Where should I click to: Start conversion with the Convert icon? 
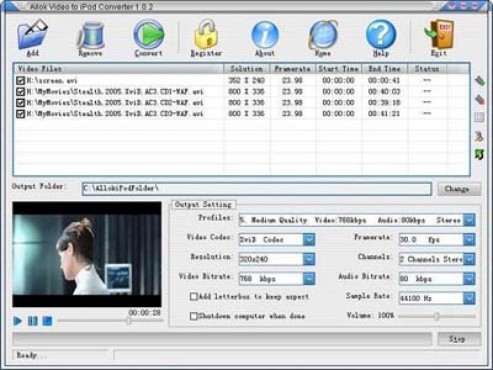pyautogui.click(x=149, y=34)
